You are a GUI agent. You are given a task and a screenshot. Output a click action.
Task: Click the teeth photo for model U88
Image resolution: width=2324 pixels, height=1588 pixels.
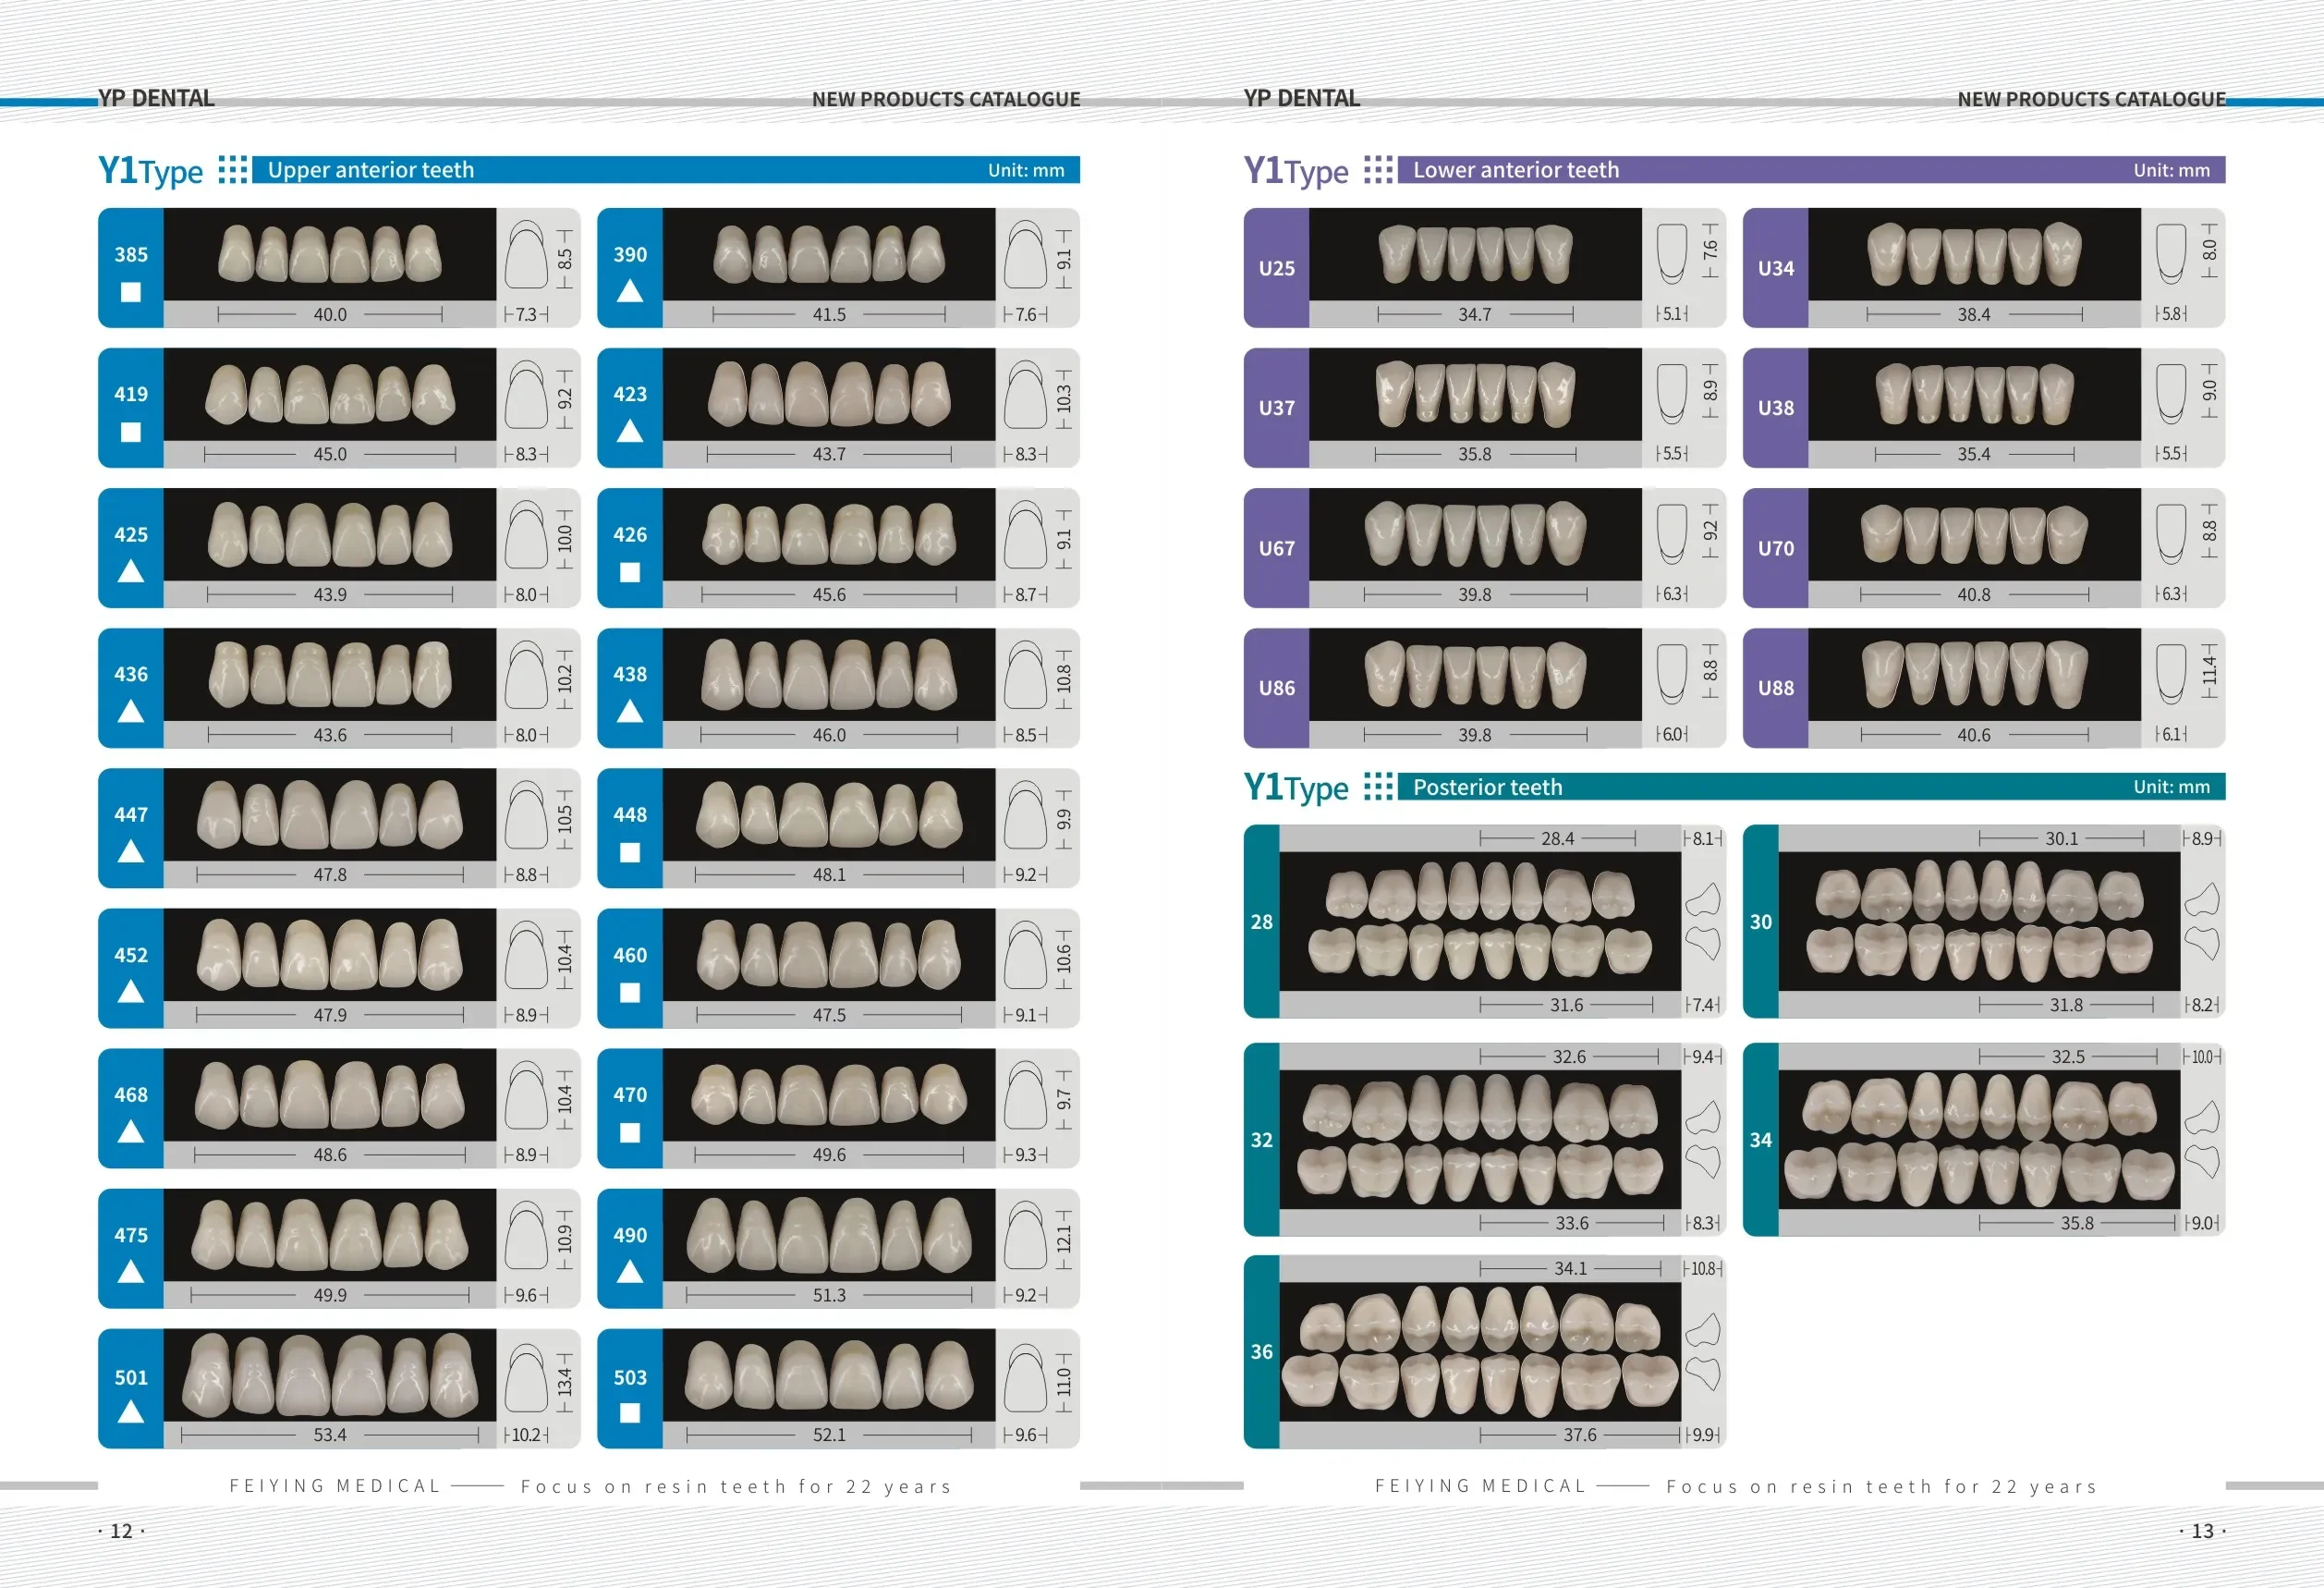[x=1974, y=674]
